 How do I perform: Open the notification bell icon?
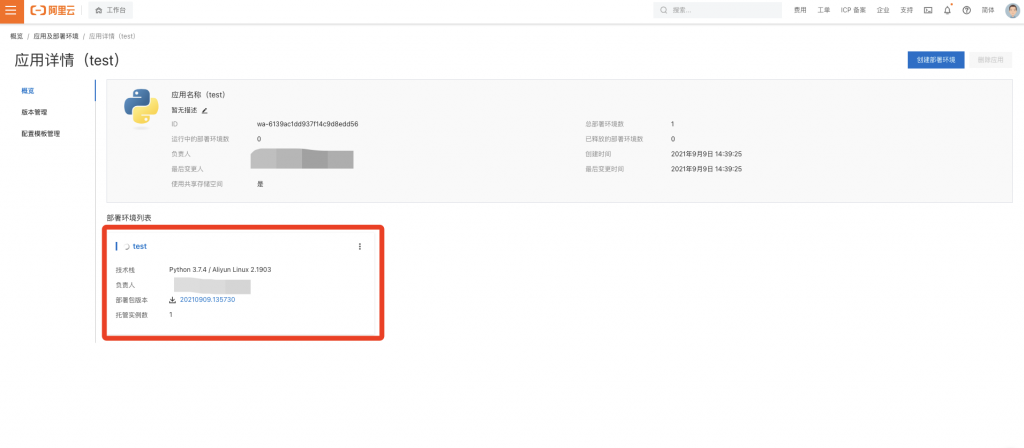(948, 10)
